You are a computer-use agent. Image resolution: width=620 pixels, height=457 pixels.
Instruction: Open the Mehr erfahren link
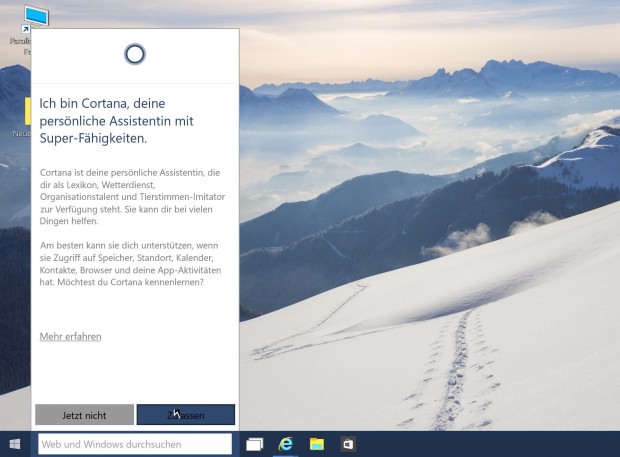(70, 336)
